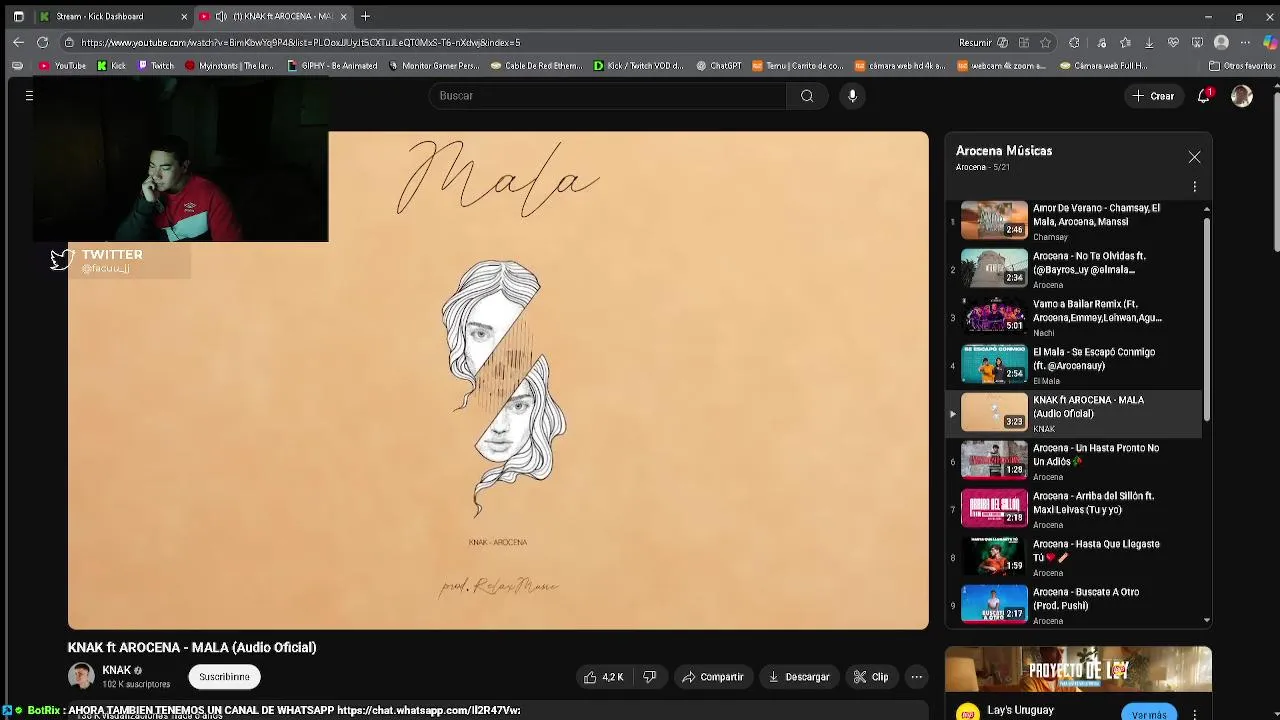Open YouTube notifications bell
Screen dimensions: 1280x720
pyautogui.click(x=1204, y=96)
